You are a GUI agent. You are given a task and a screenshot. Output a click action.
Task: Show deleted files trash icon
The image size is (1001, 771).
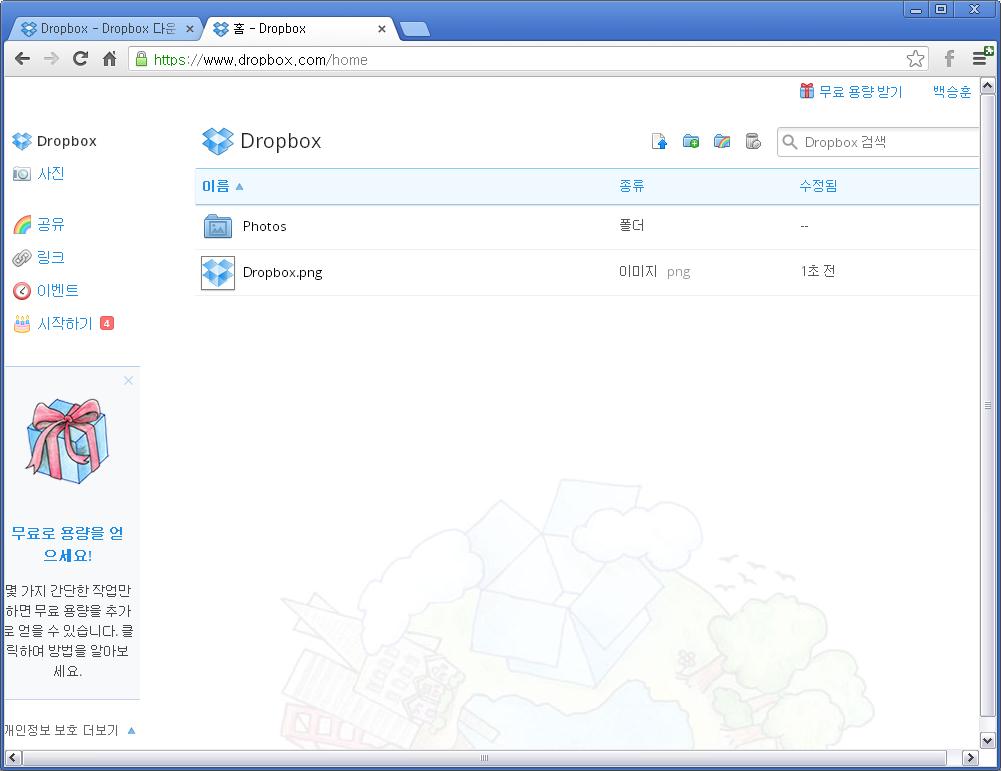pyautogui.click(x=753, y=141)
